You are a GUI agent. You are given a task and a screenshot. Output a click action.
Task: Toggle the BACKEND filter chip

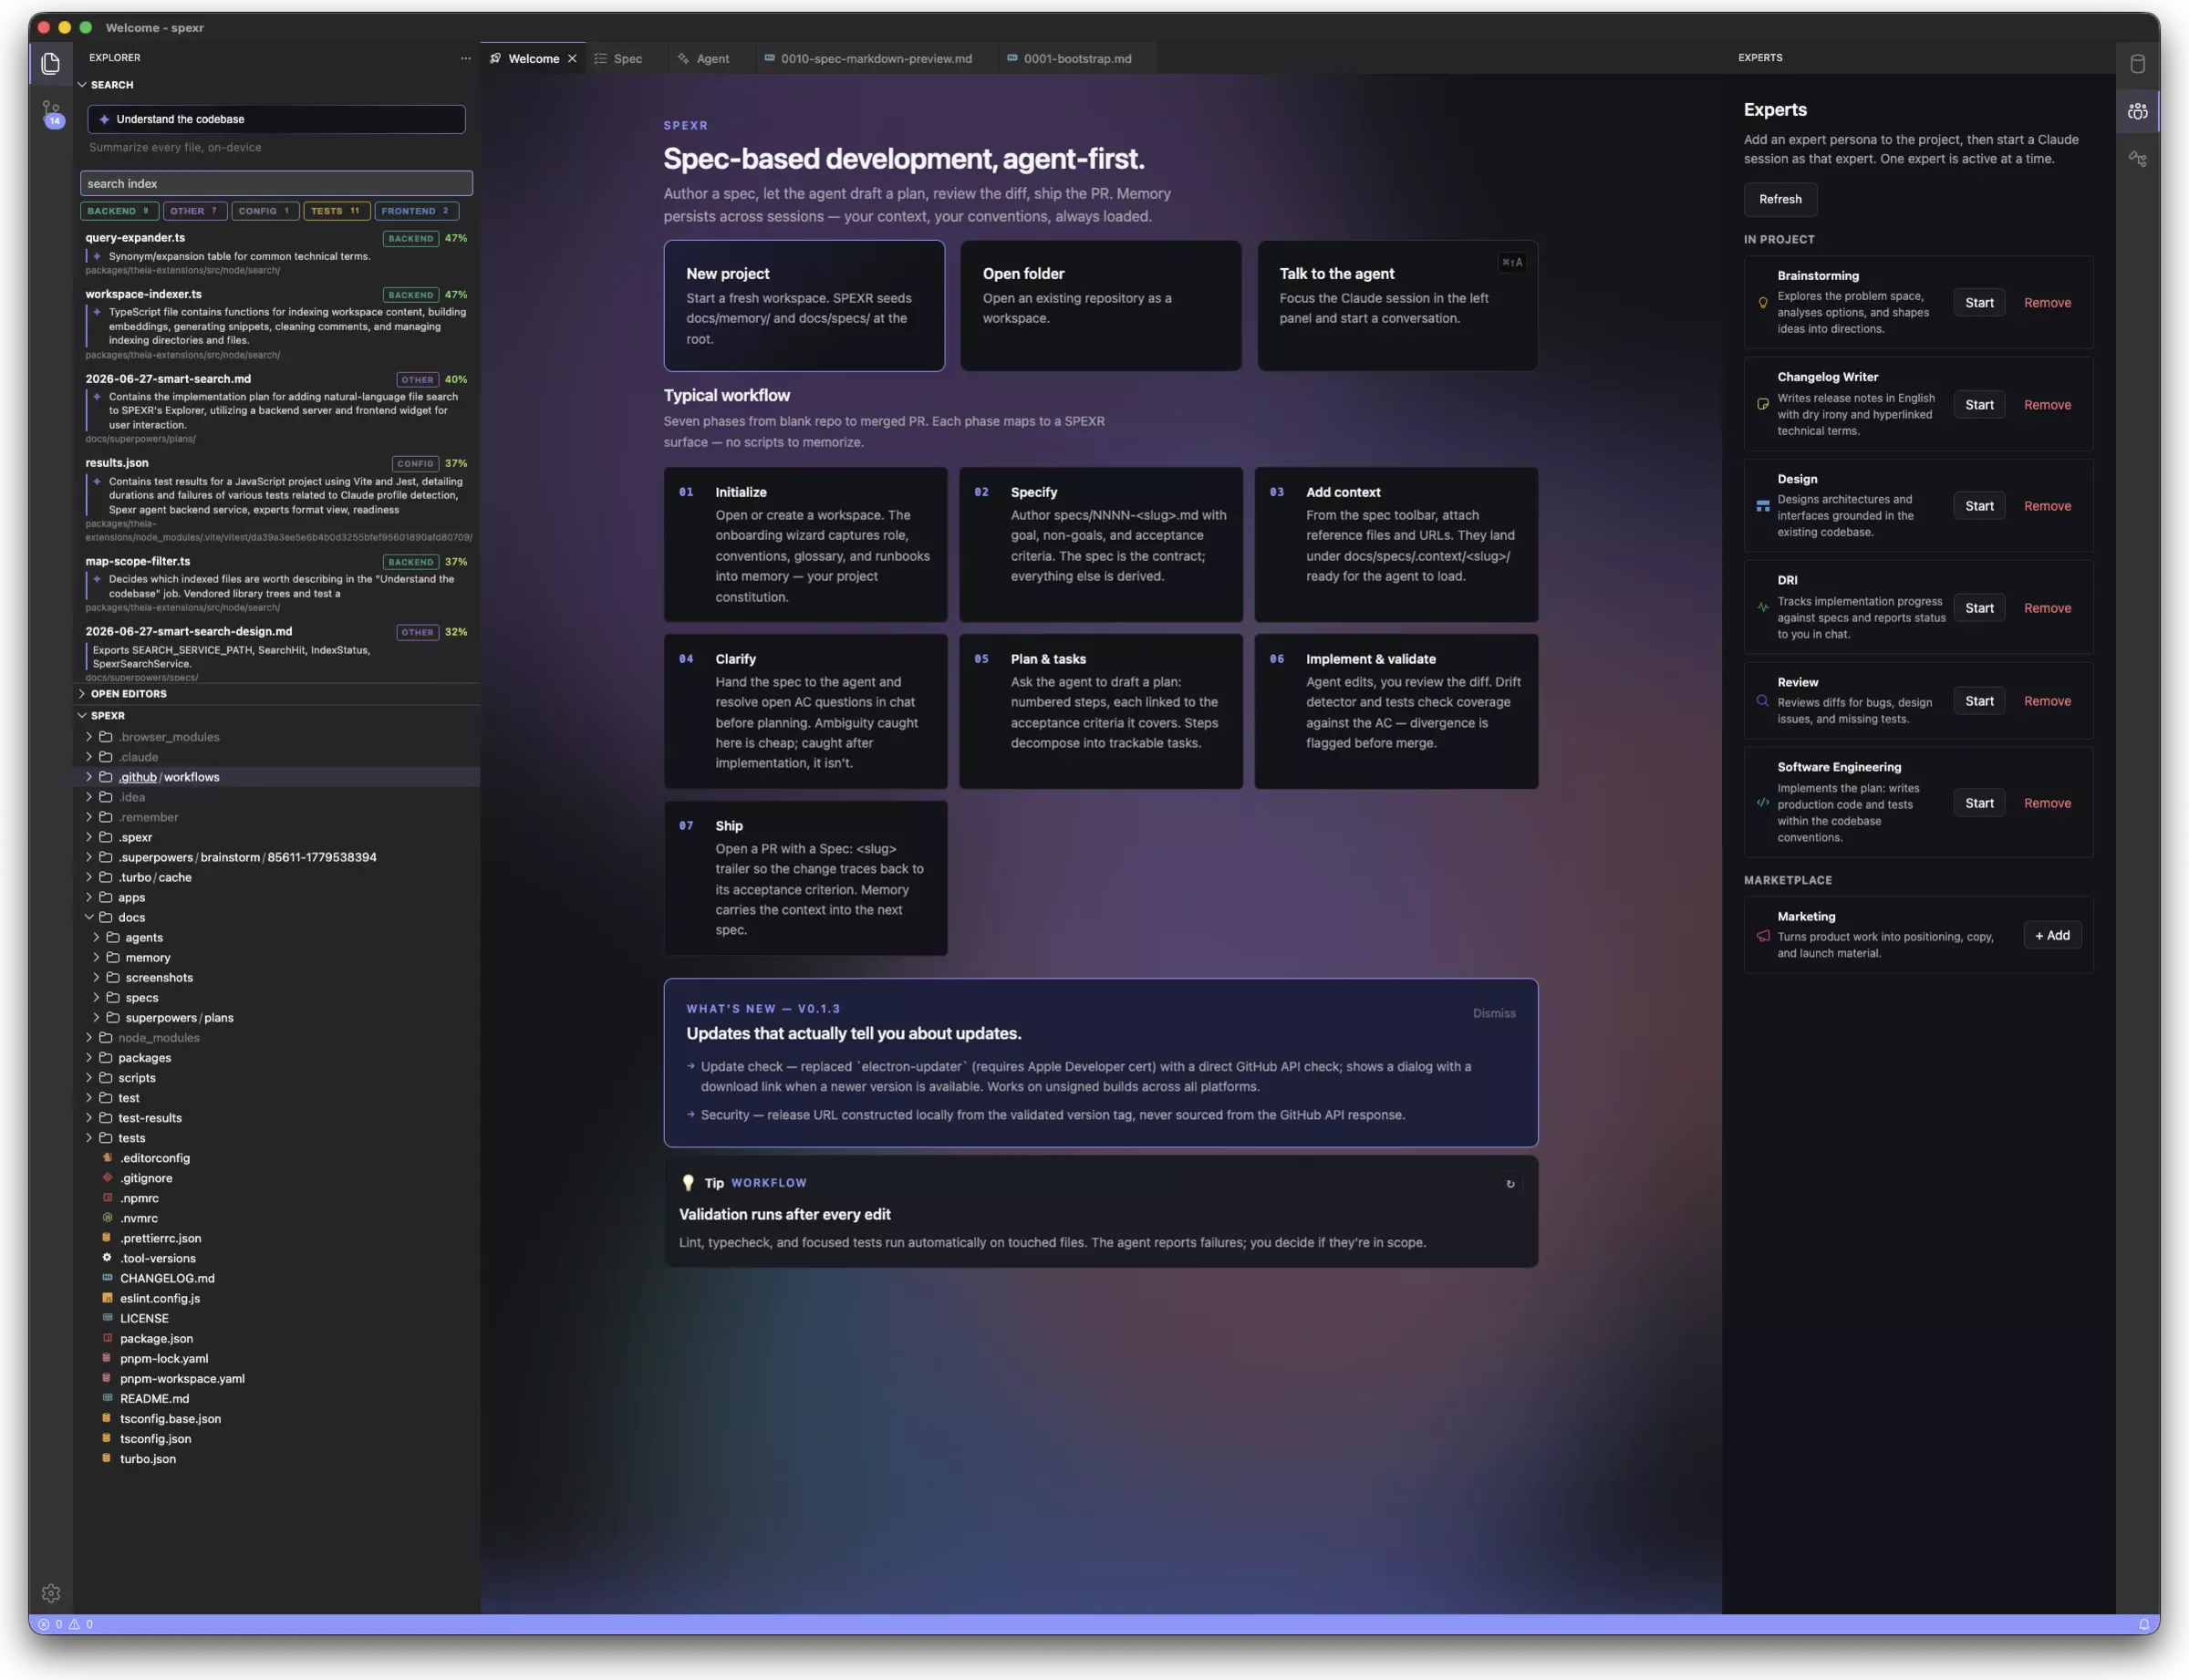tap(118, 211)
